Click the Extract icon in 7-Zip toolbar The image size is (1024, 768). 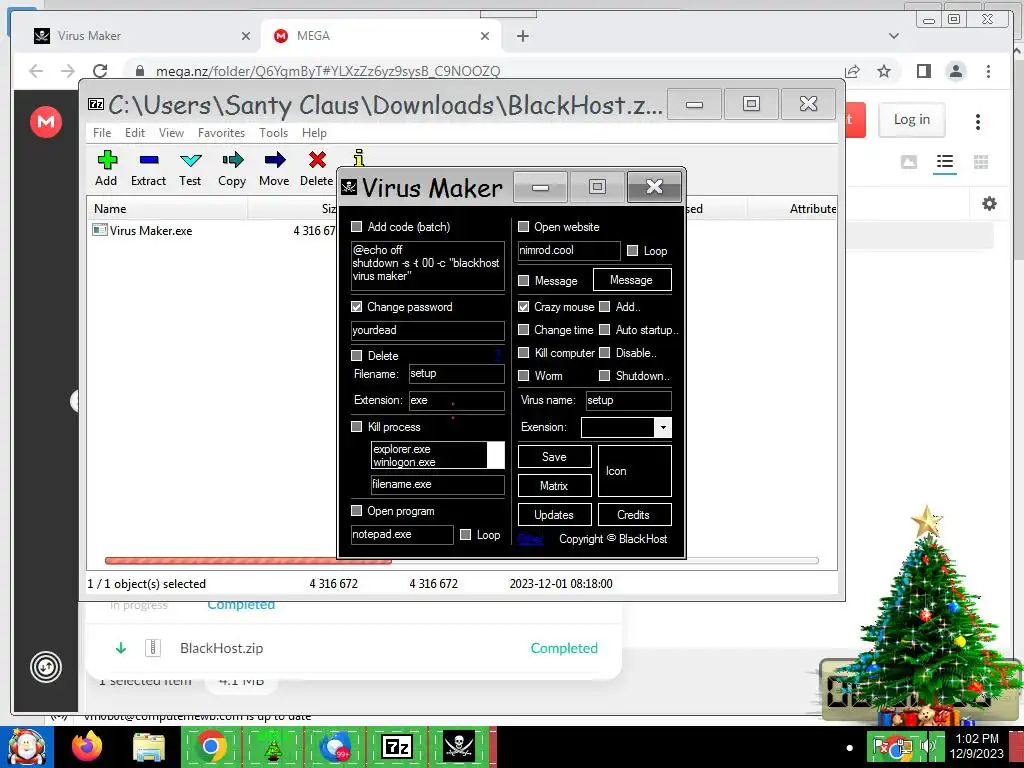point(149,160)
